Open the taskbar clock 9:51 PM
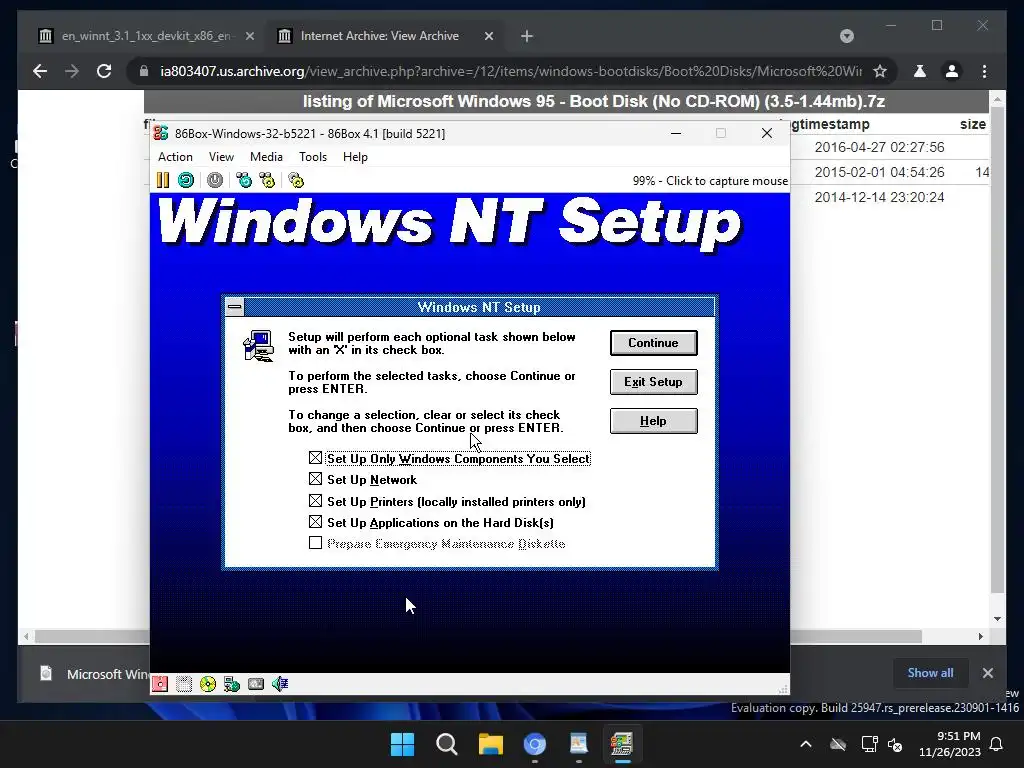 coord(950,744)
